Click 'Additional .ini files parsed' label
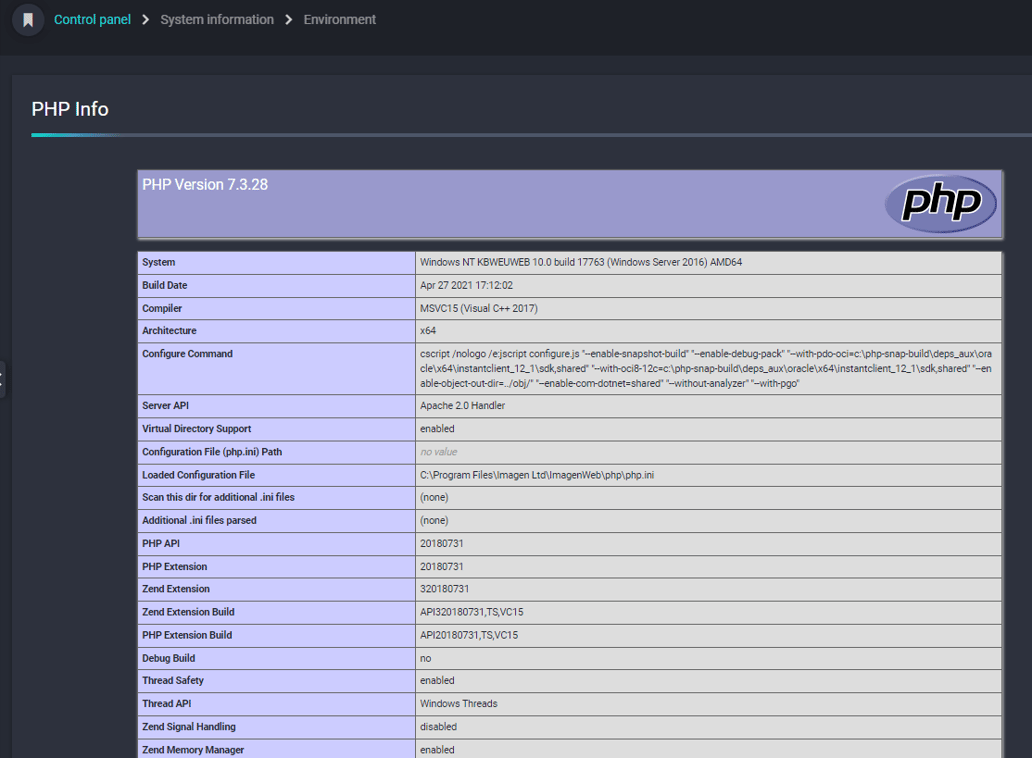1032x758 pixels. click(199, 520)
